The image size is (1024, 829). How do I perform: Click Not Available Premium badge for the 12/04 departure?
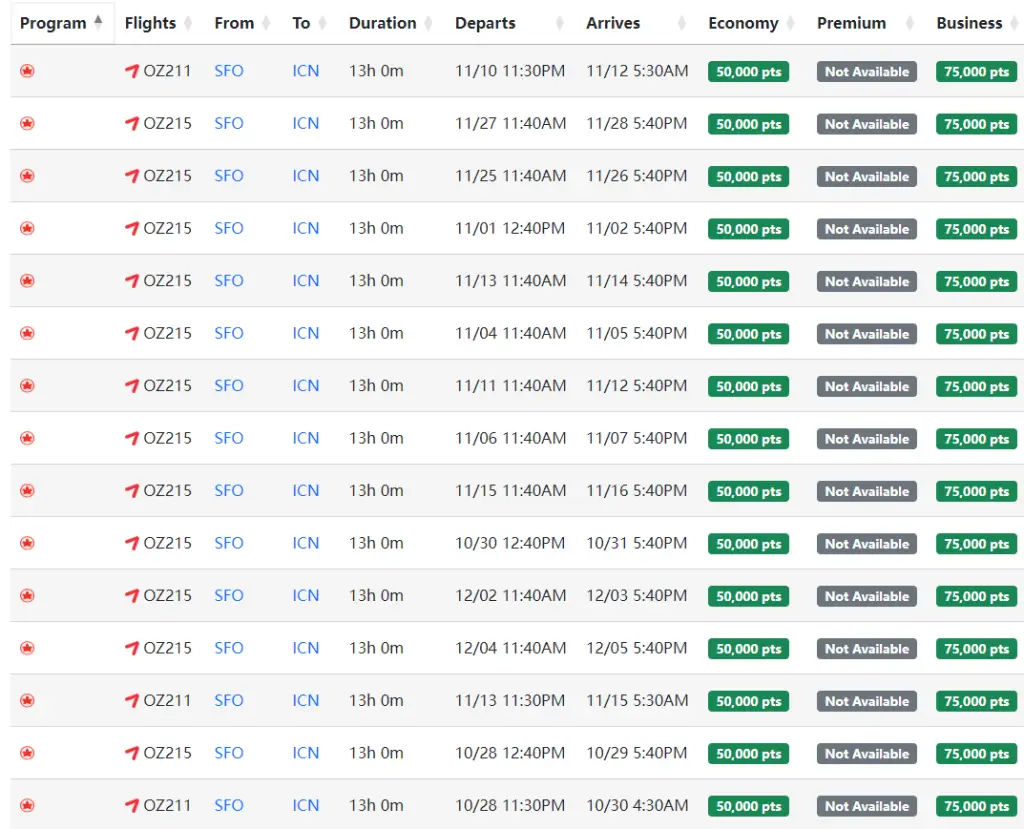pyautogui.click(x=866, y=649)
